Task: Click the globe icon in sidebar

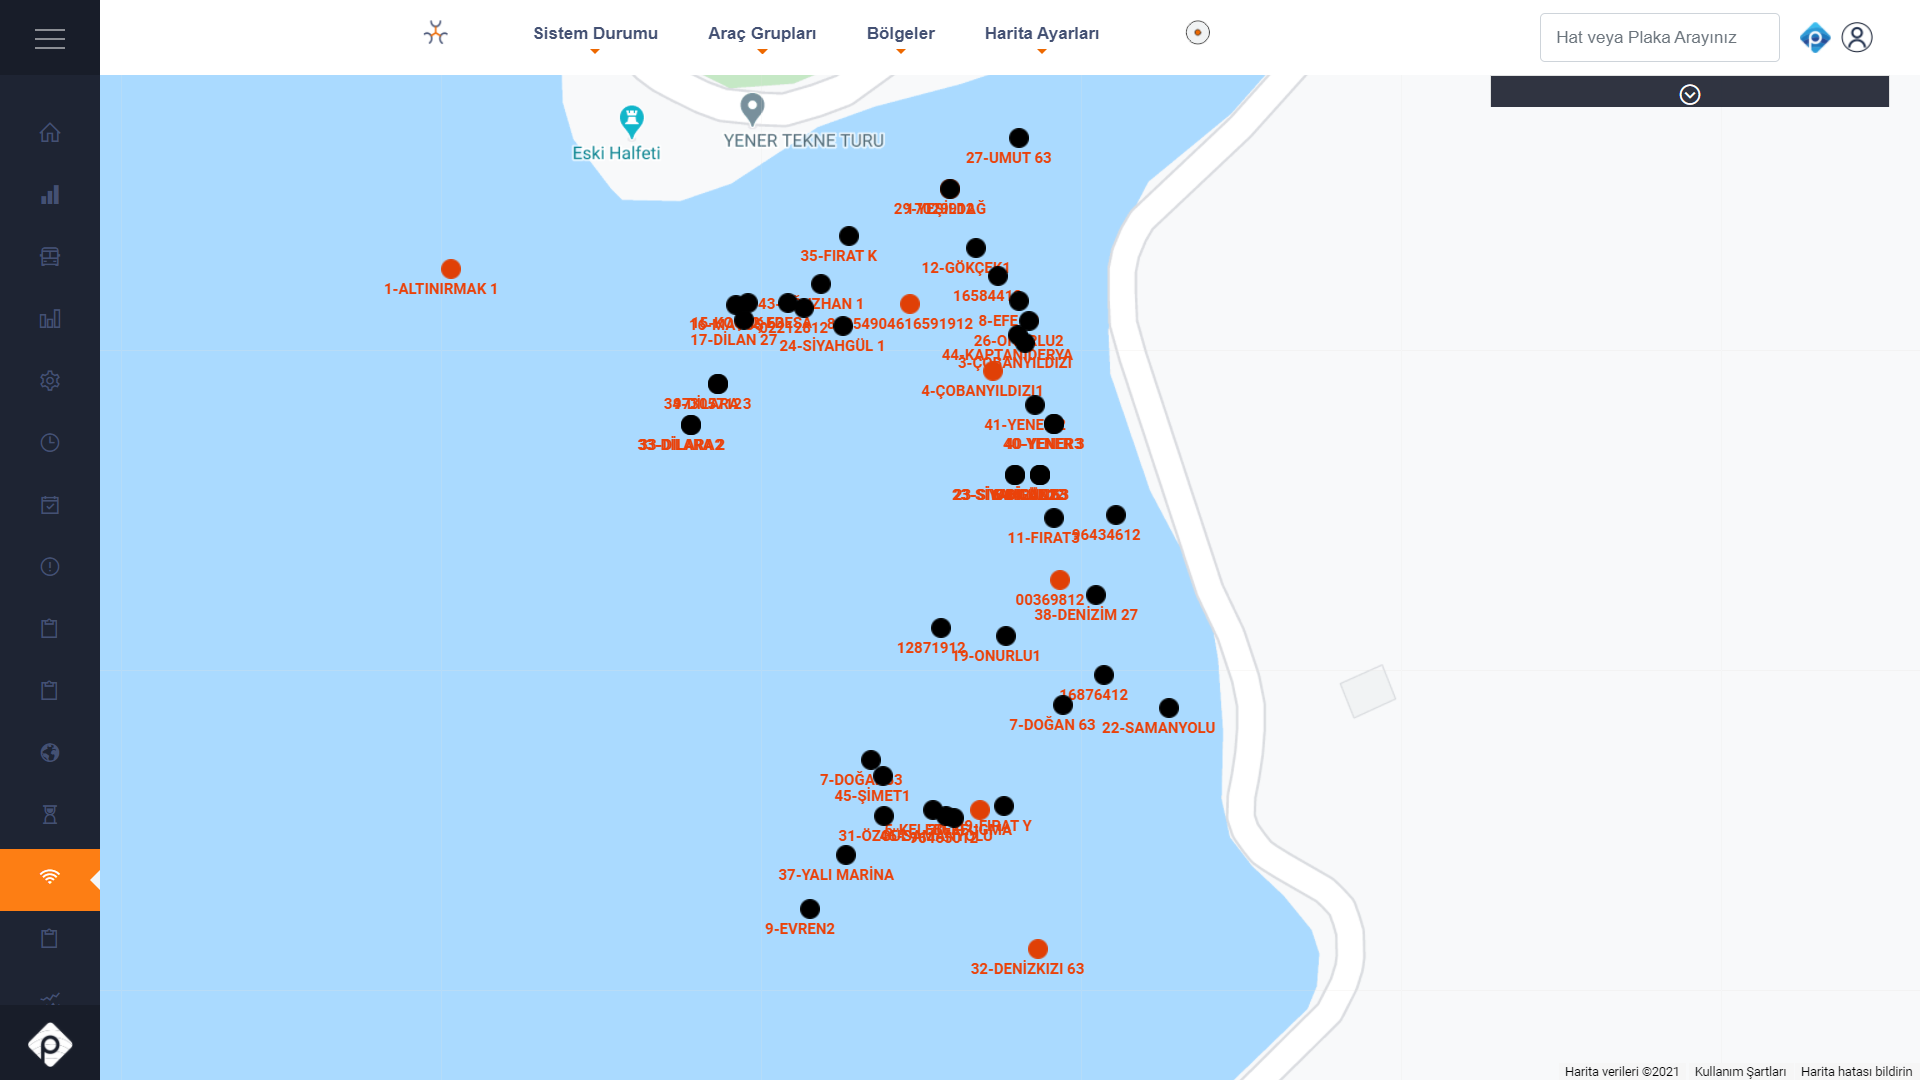Action: tap(50, 753)
